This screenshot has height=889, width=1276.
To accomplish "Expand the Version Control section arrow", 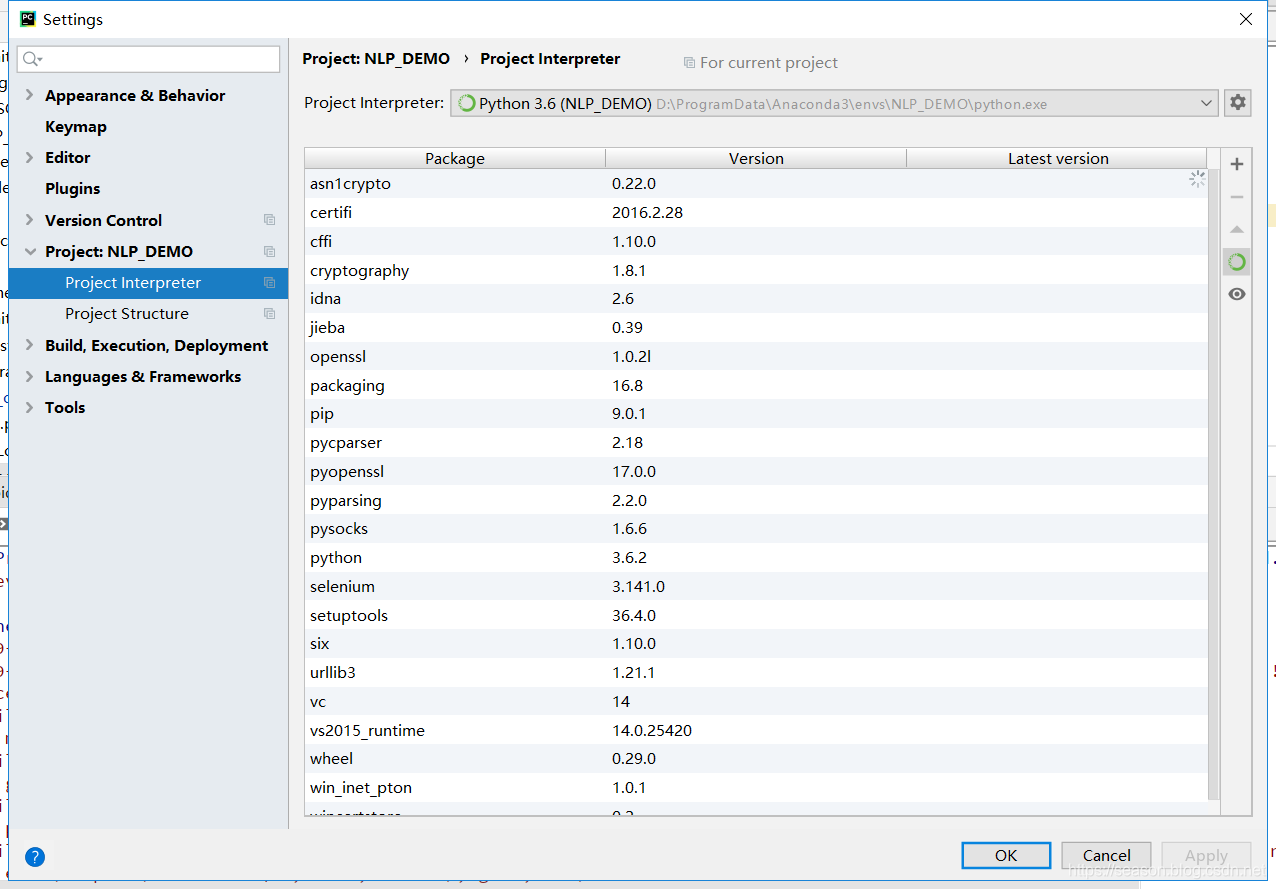I will coord(29,220).
